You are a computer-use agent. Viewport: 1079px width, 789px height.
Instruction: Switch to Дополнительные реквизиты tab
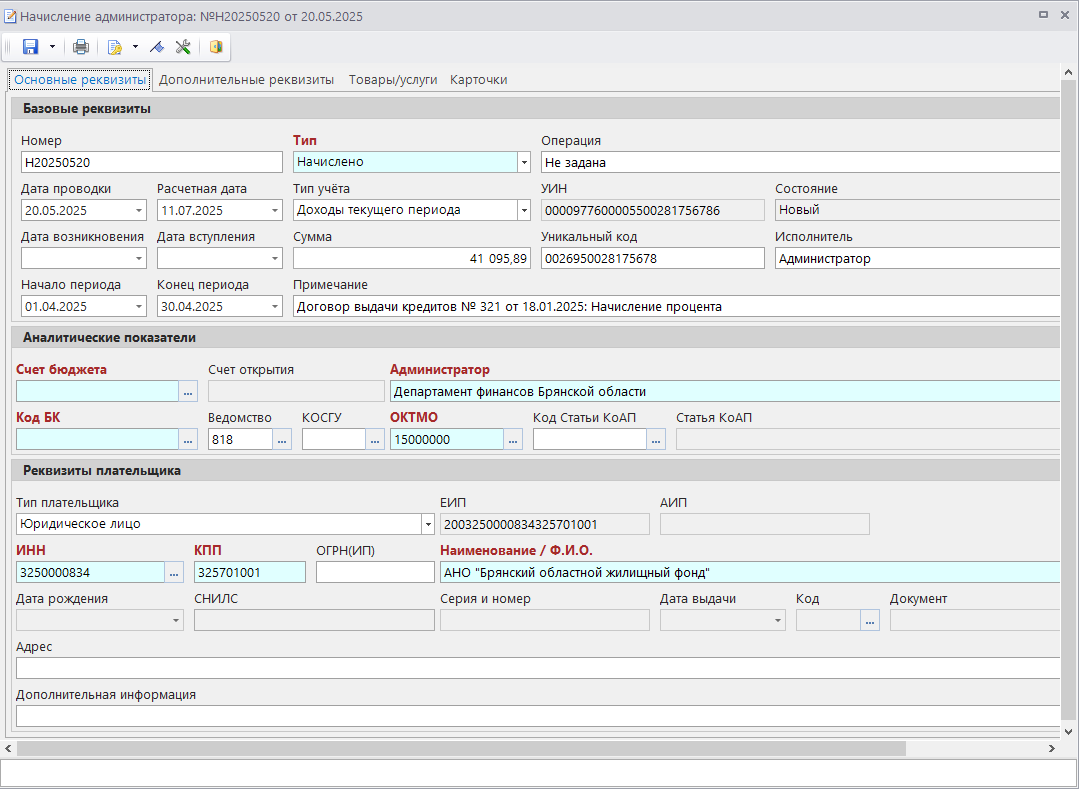pyautogui.click(x=246, y=80)
